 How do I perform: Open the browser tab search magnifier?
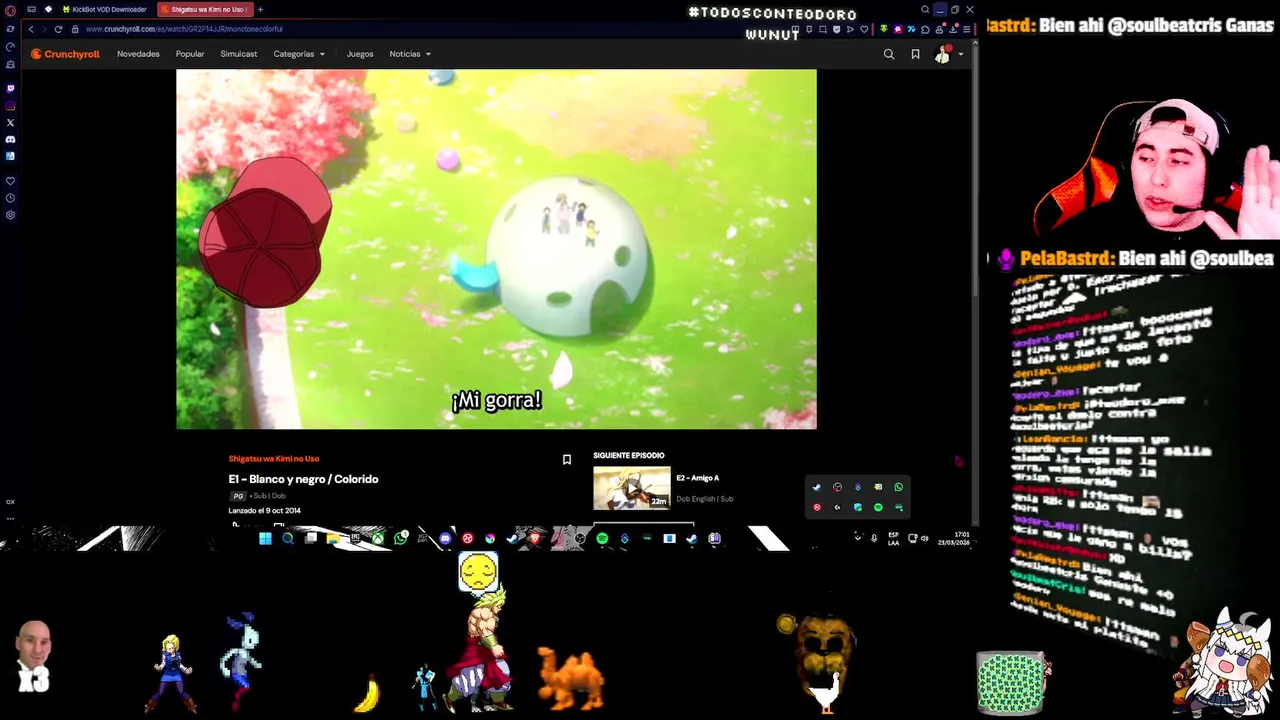(925, 9)
